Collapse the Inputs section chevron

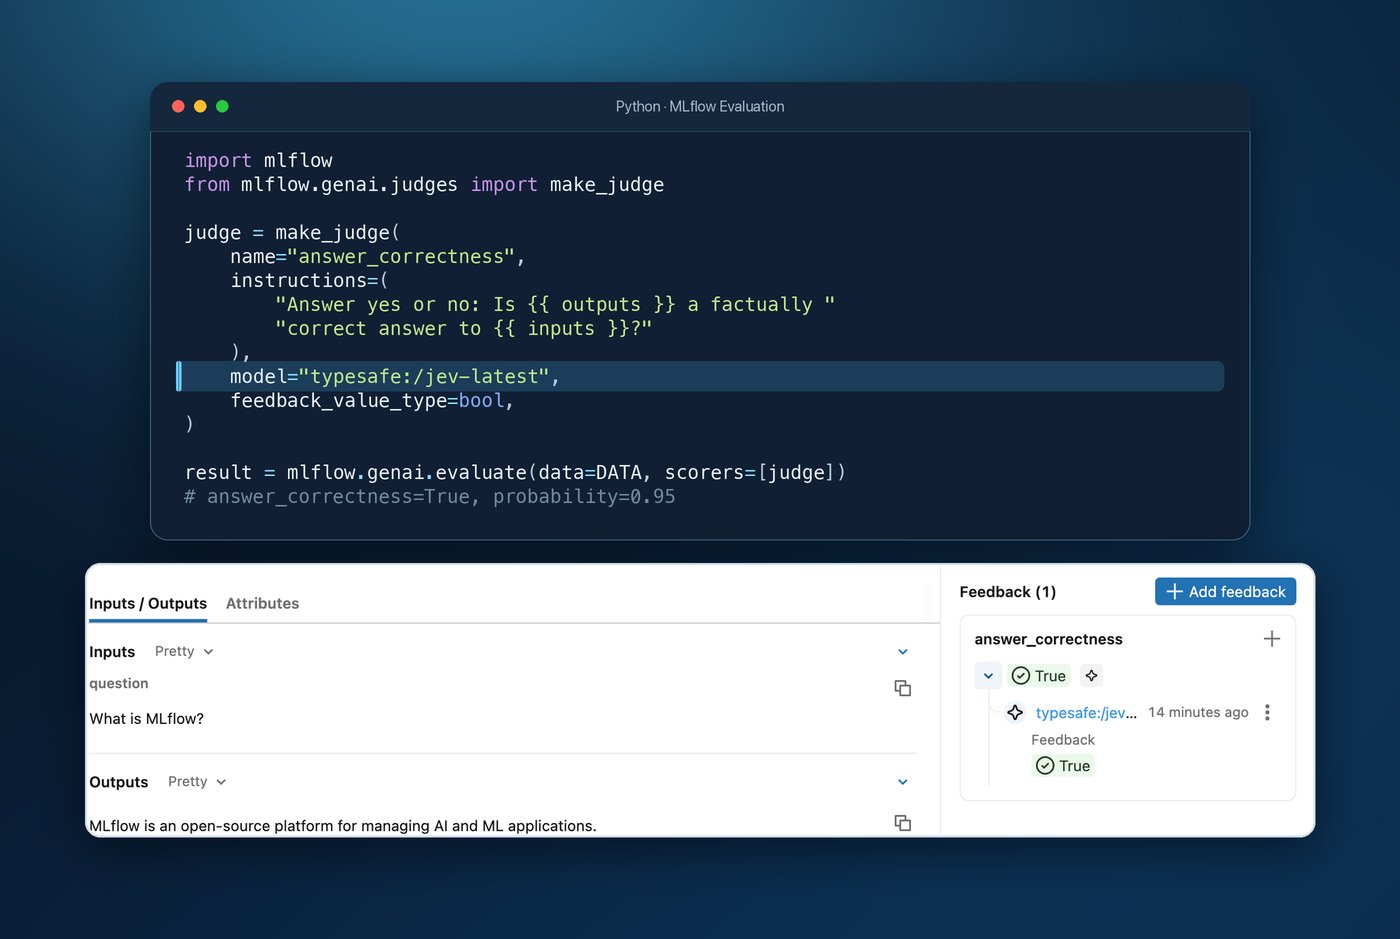pos(903,652)
